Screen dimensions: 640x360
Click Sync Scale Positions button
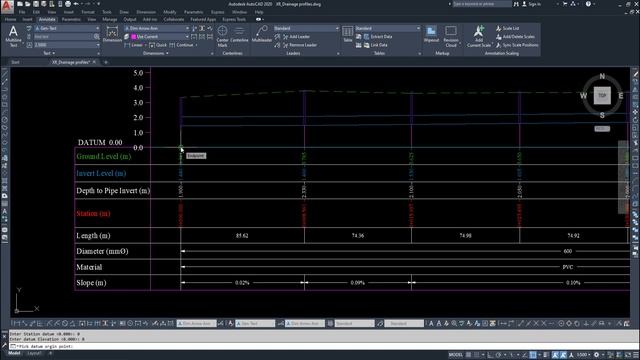pos(517,45)
